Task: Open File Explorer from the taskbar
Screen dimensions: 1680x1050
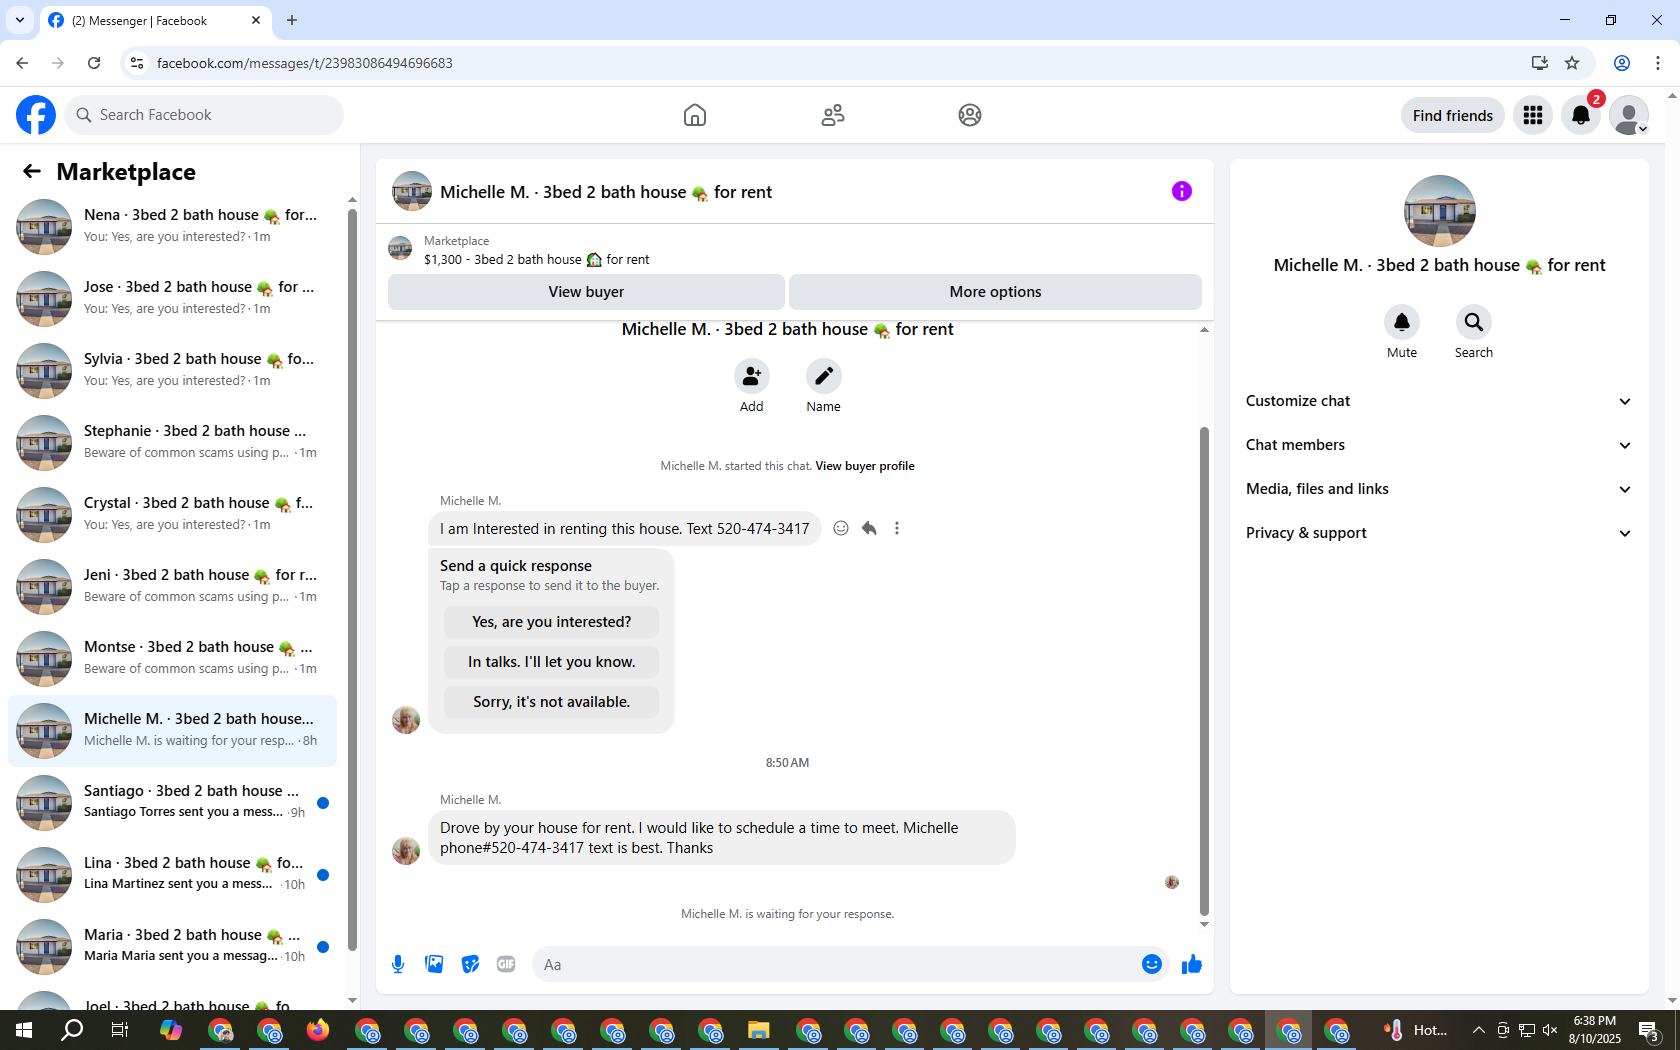Action: 758,1030
